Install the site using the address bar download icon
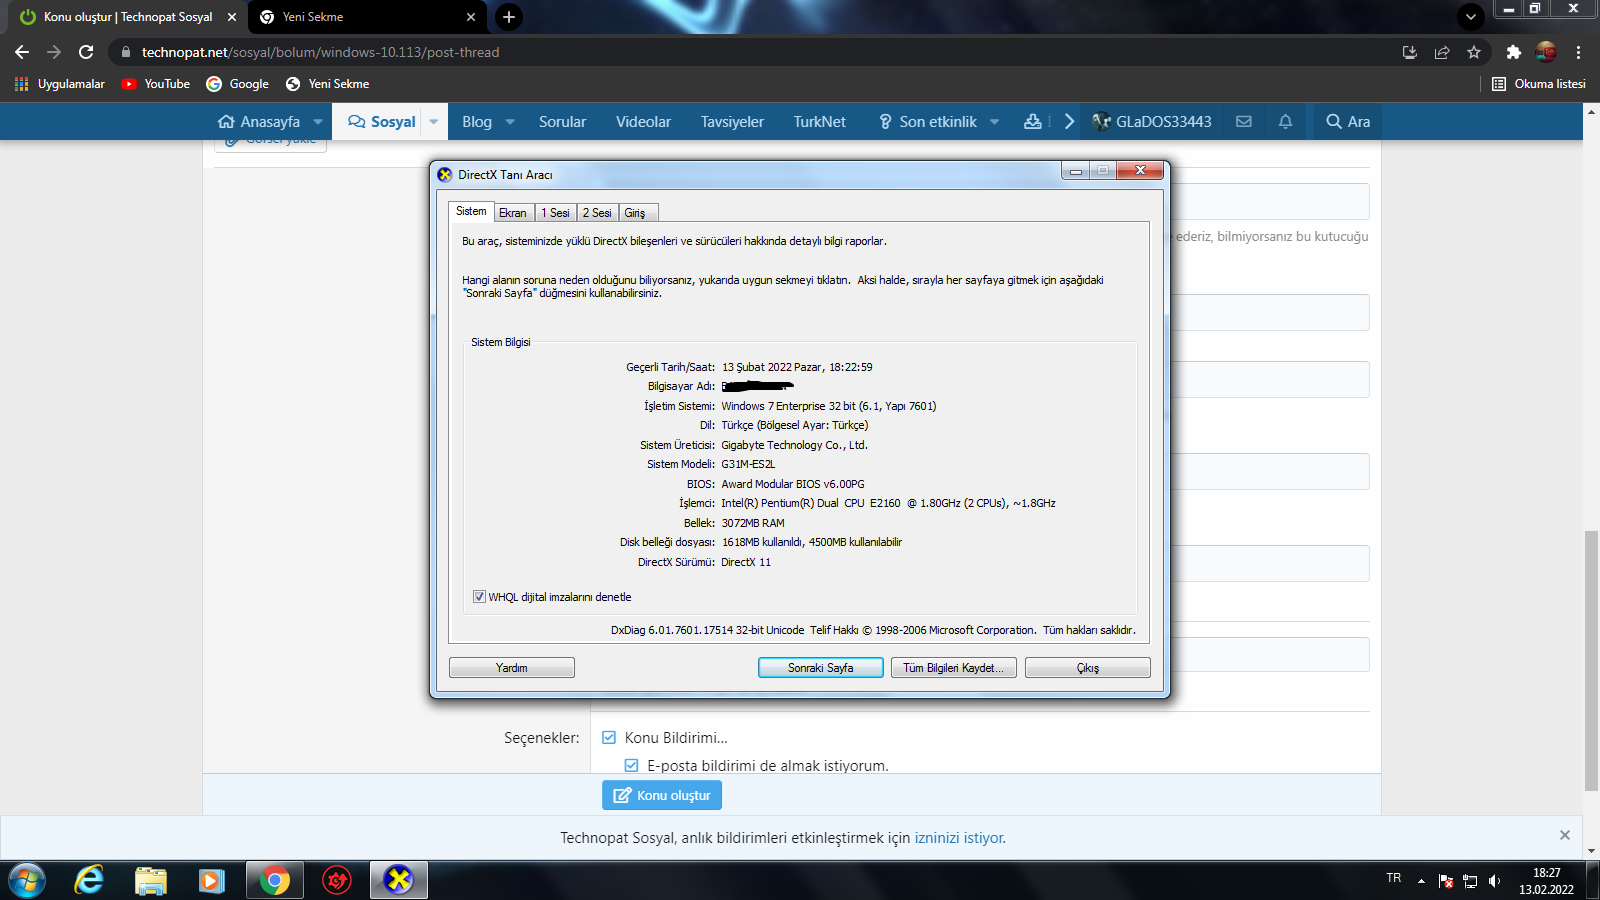Image resolution: width=1600 pixels, height=900 pixels. click(x=1410, y=52)
